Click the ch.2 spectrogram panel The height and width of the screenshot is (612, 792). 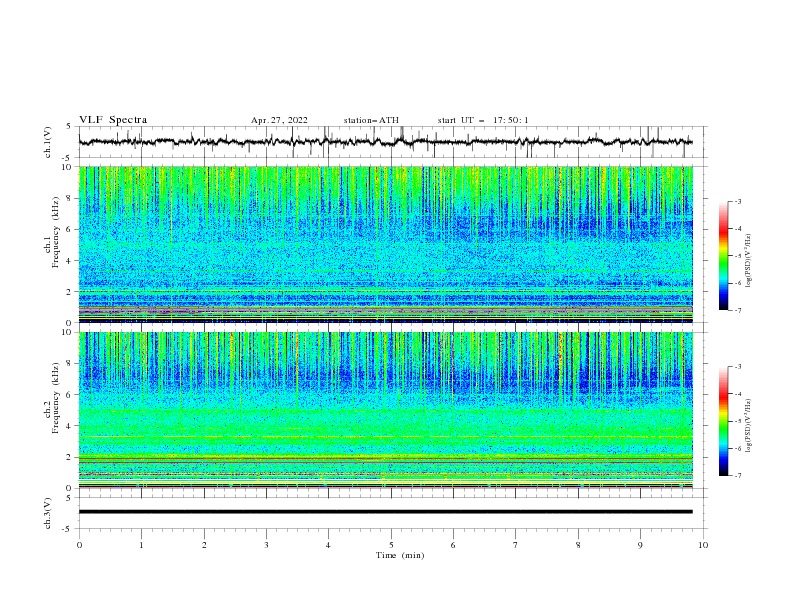coord(386,410)
